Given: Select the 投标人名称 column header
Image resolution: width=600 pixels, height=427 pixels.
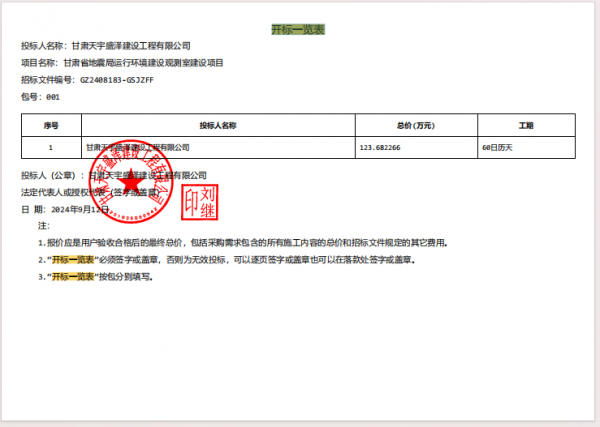Looking at the screenshot, I should (217, 125).
